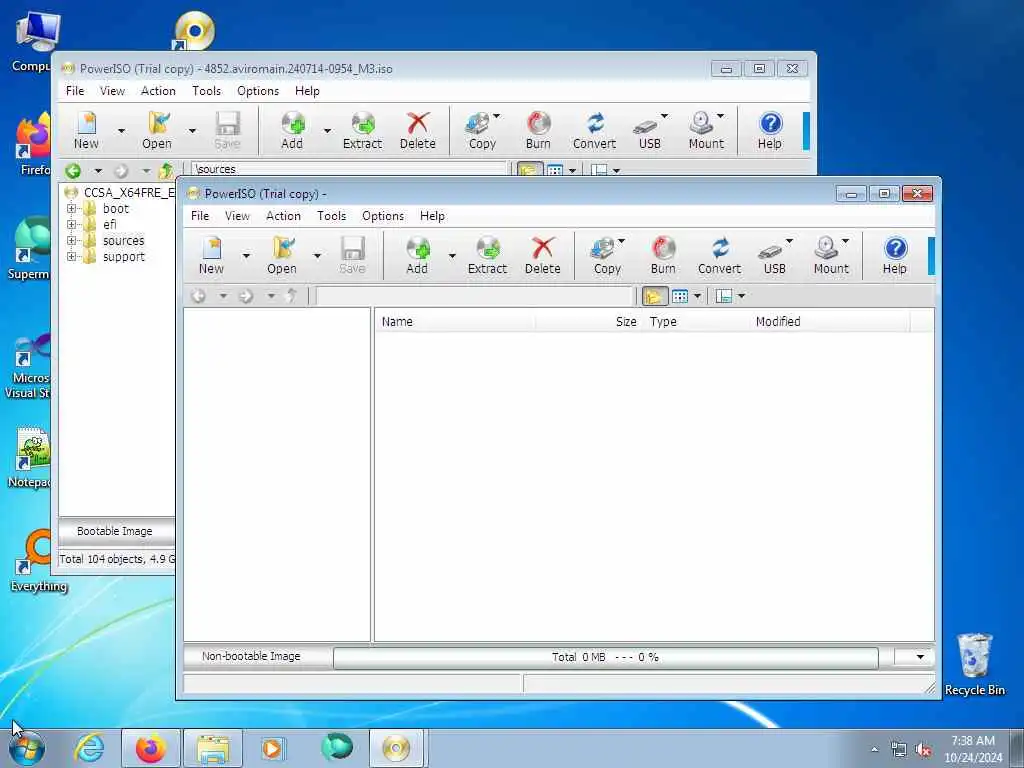Open Recycle Bin desktop icon
The height and width of the screenshot is (768, 1024).
tap(974, 664)
